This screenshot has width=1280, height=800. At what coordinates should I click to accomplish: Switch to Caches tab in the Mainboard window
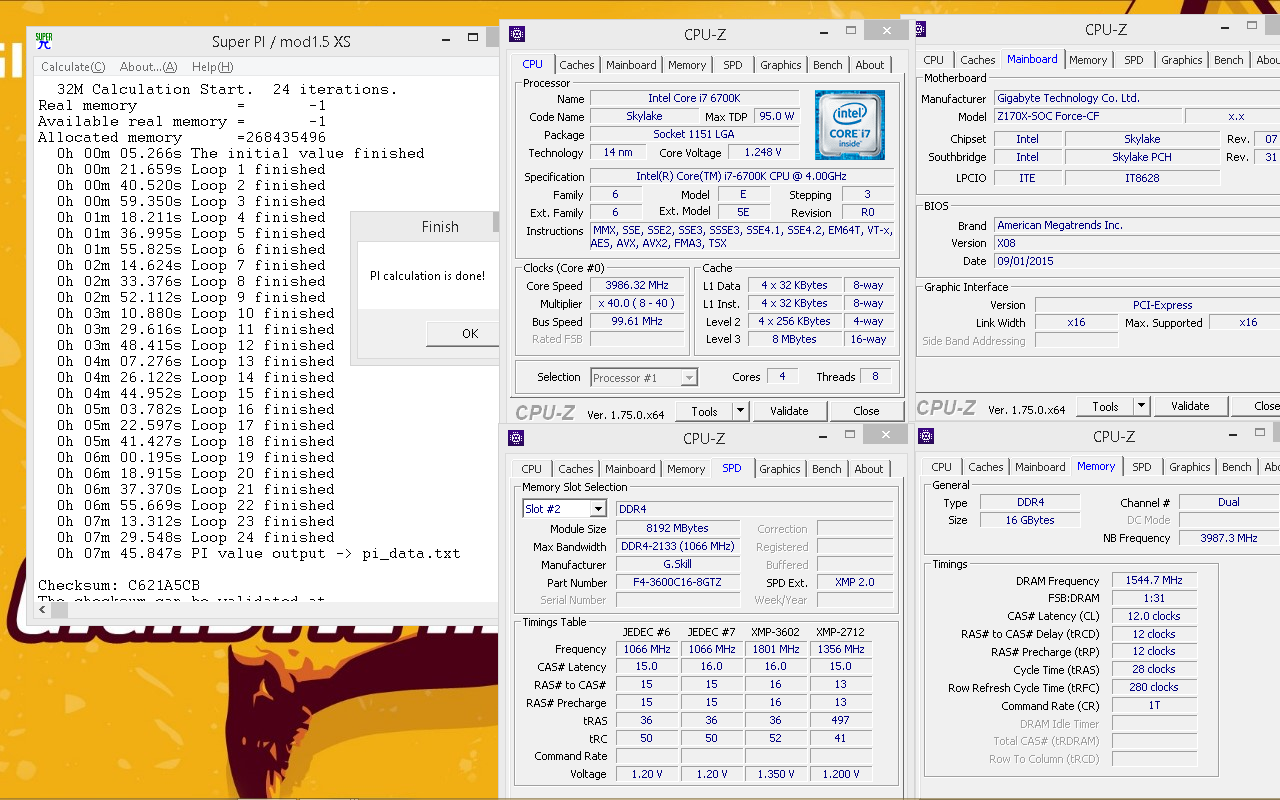tap(977, 60)
